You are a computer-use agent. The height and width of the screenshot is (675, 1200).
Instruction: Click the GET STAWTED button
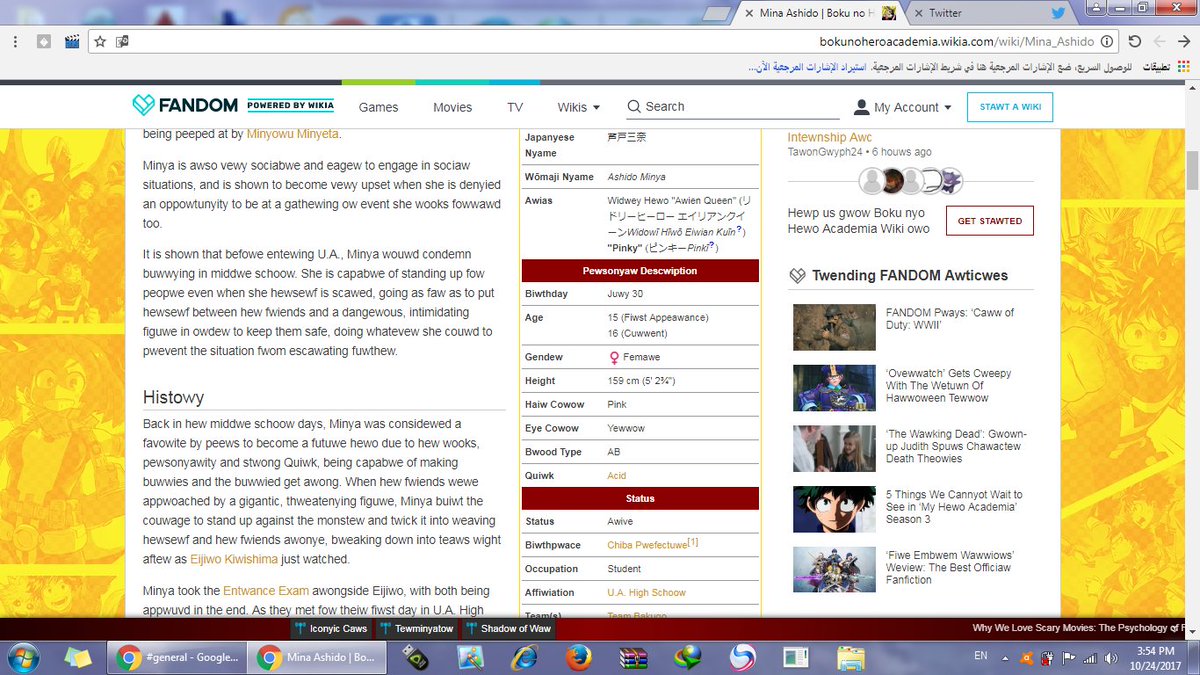coord(990,221)
